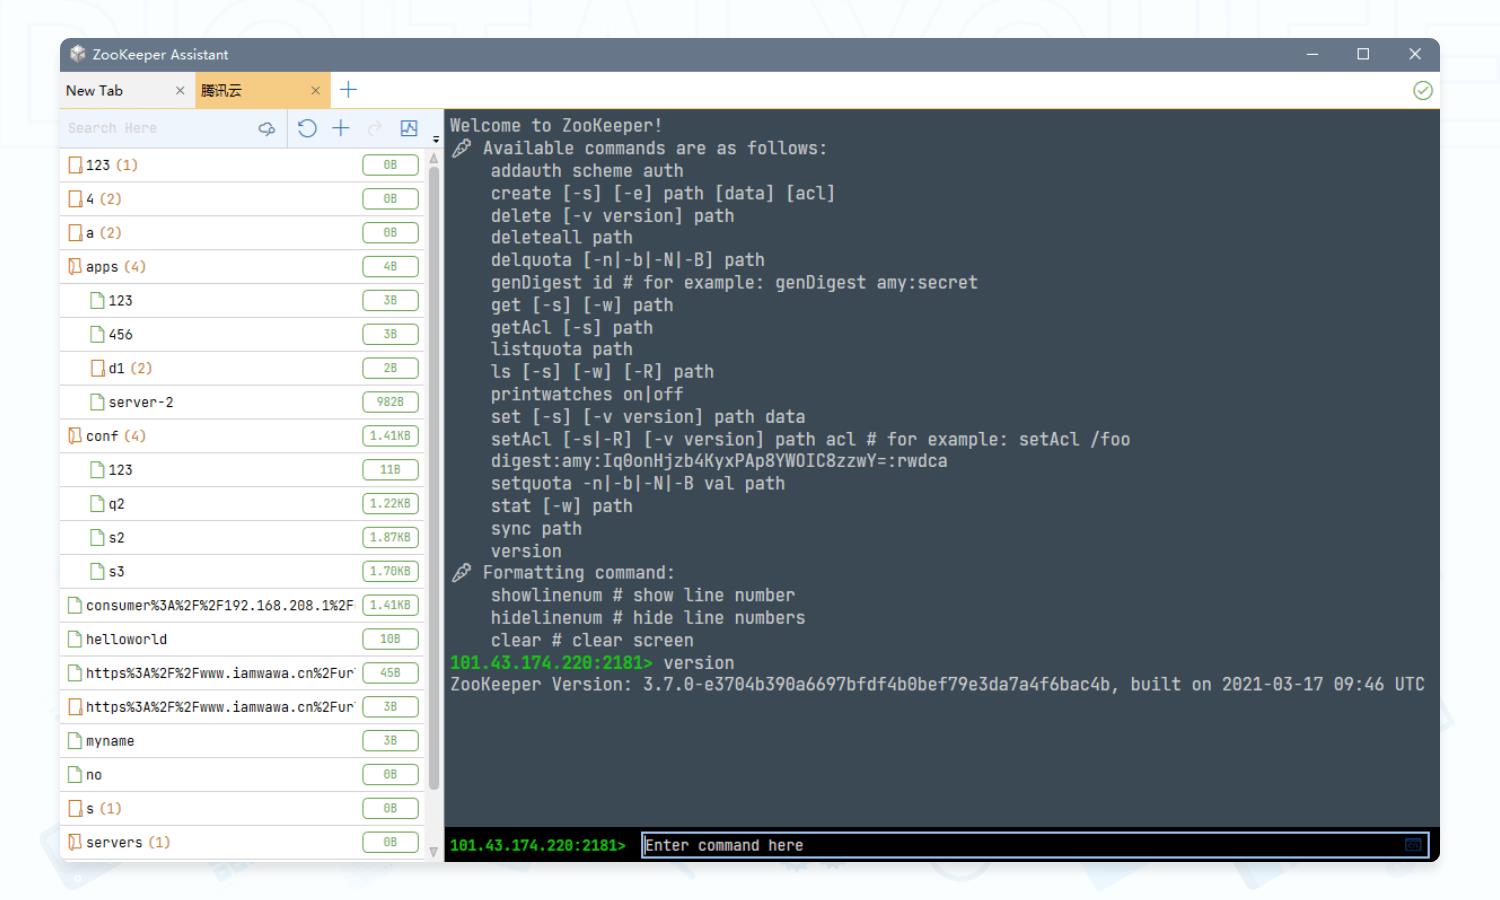The image size is (1500, 900).
Task: Open the monitoring chart icon
Action: 409,128
